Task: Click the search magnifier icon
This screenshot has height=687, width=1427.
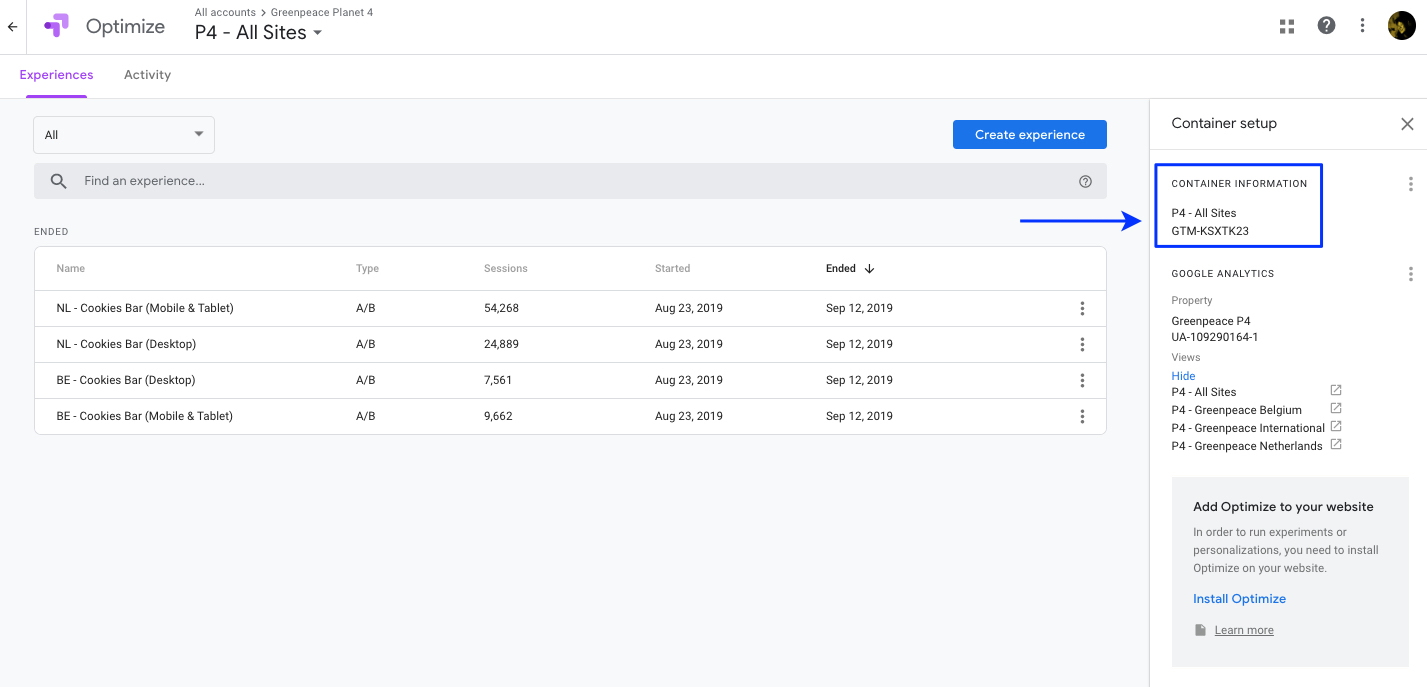Action: click(59, 181)
